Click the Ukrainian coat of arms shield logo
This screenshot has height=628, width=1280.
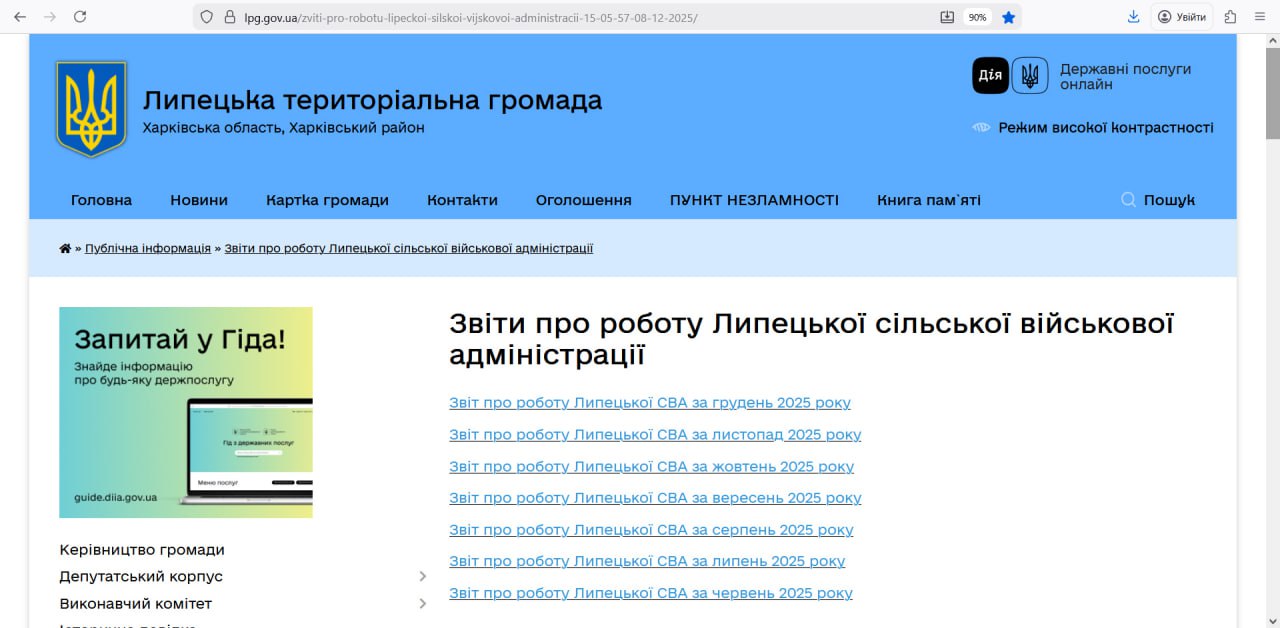(x=91, y=108)
